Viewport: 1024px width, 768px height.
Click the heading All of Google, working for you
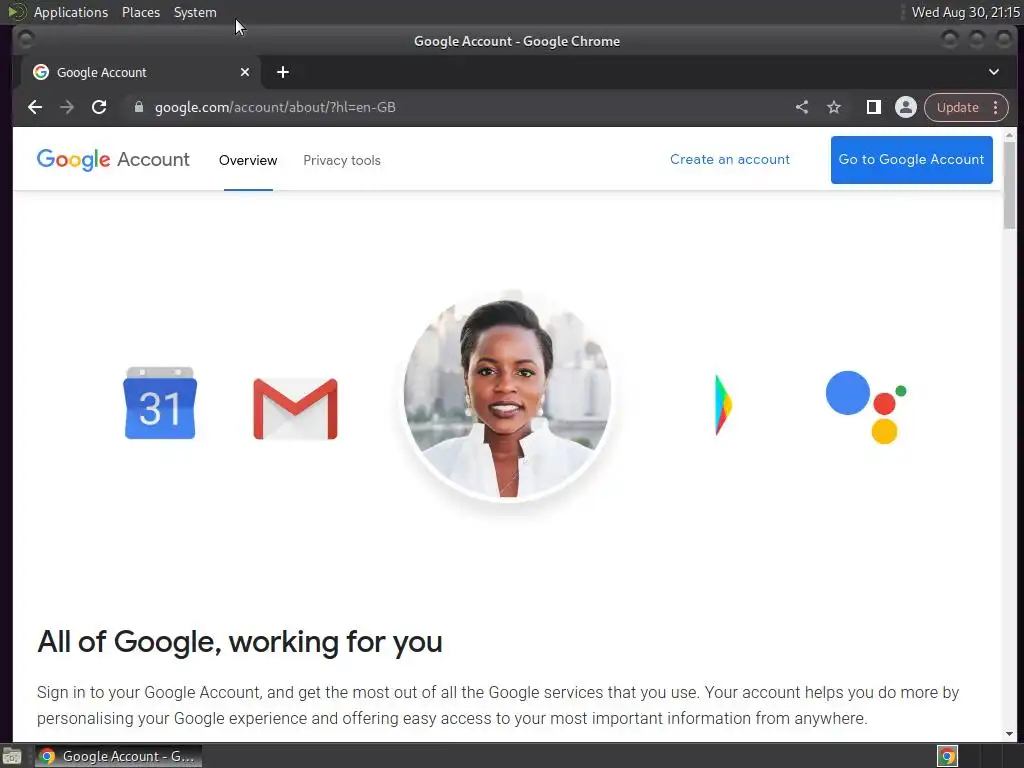[240, 642]
